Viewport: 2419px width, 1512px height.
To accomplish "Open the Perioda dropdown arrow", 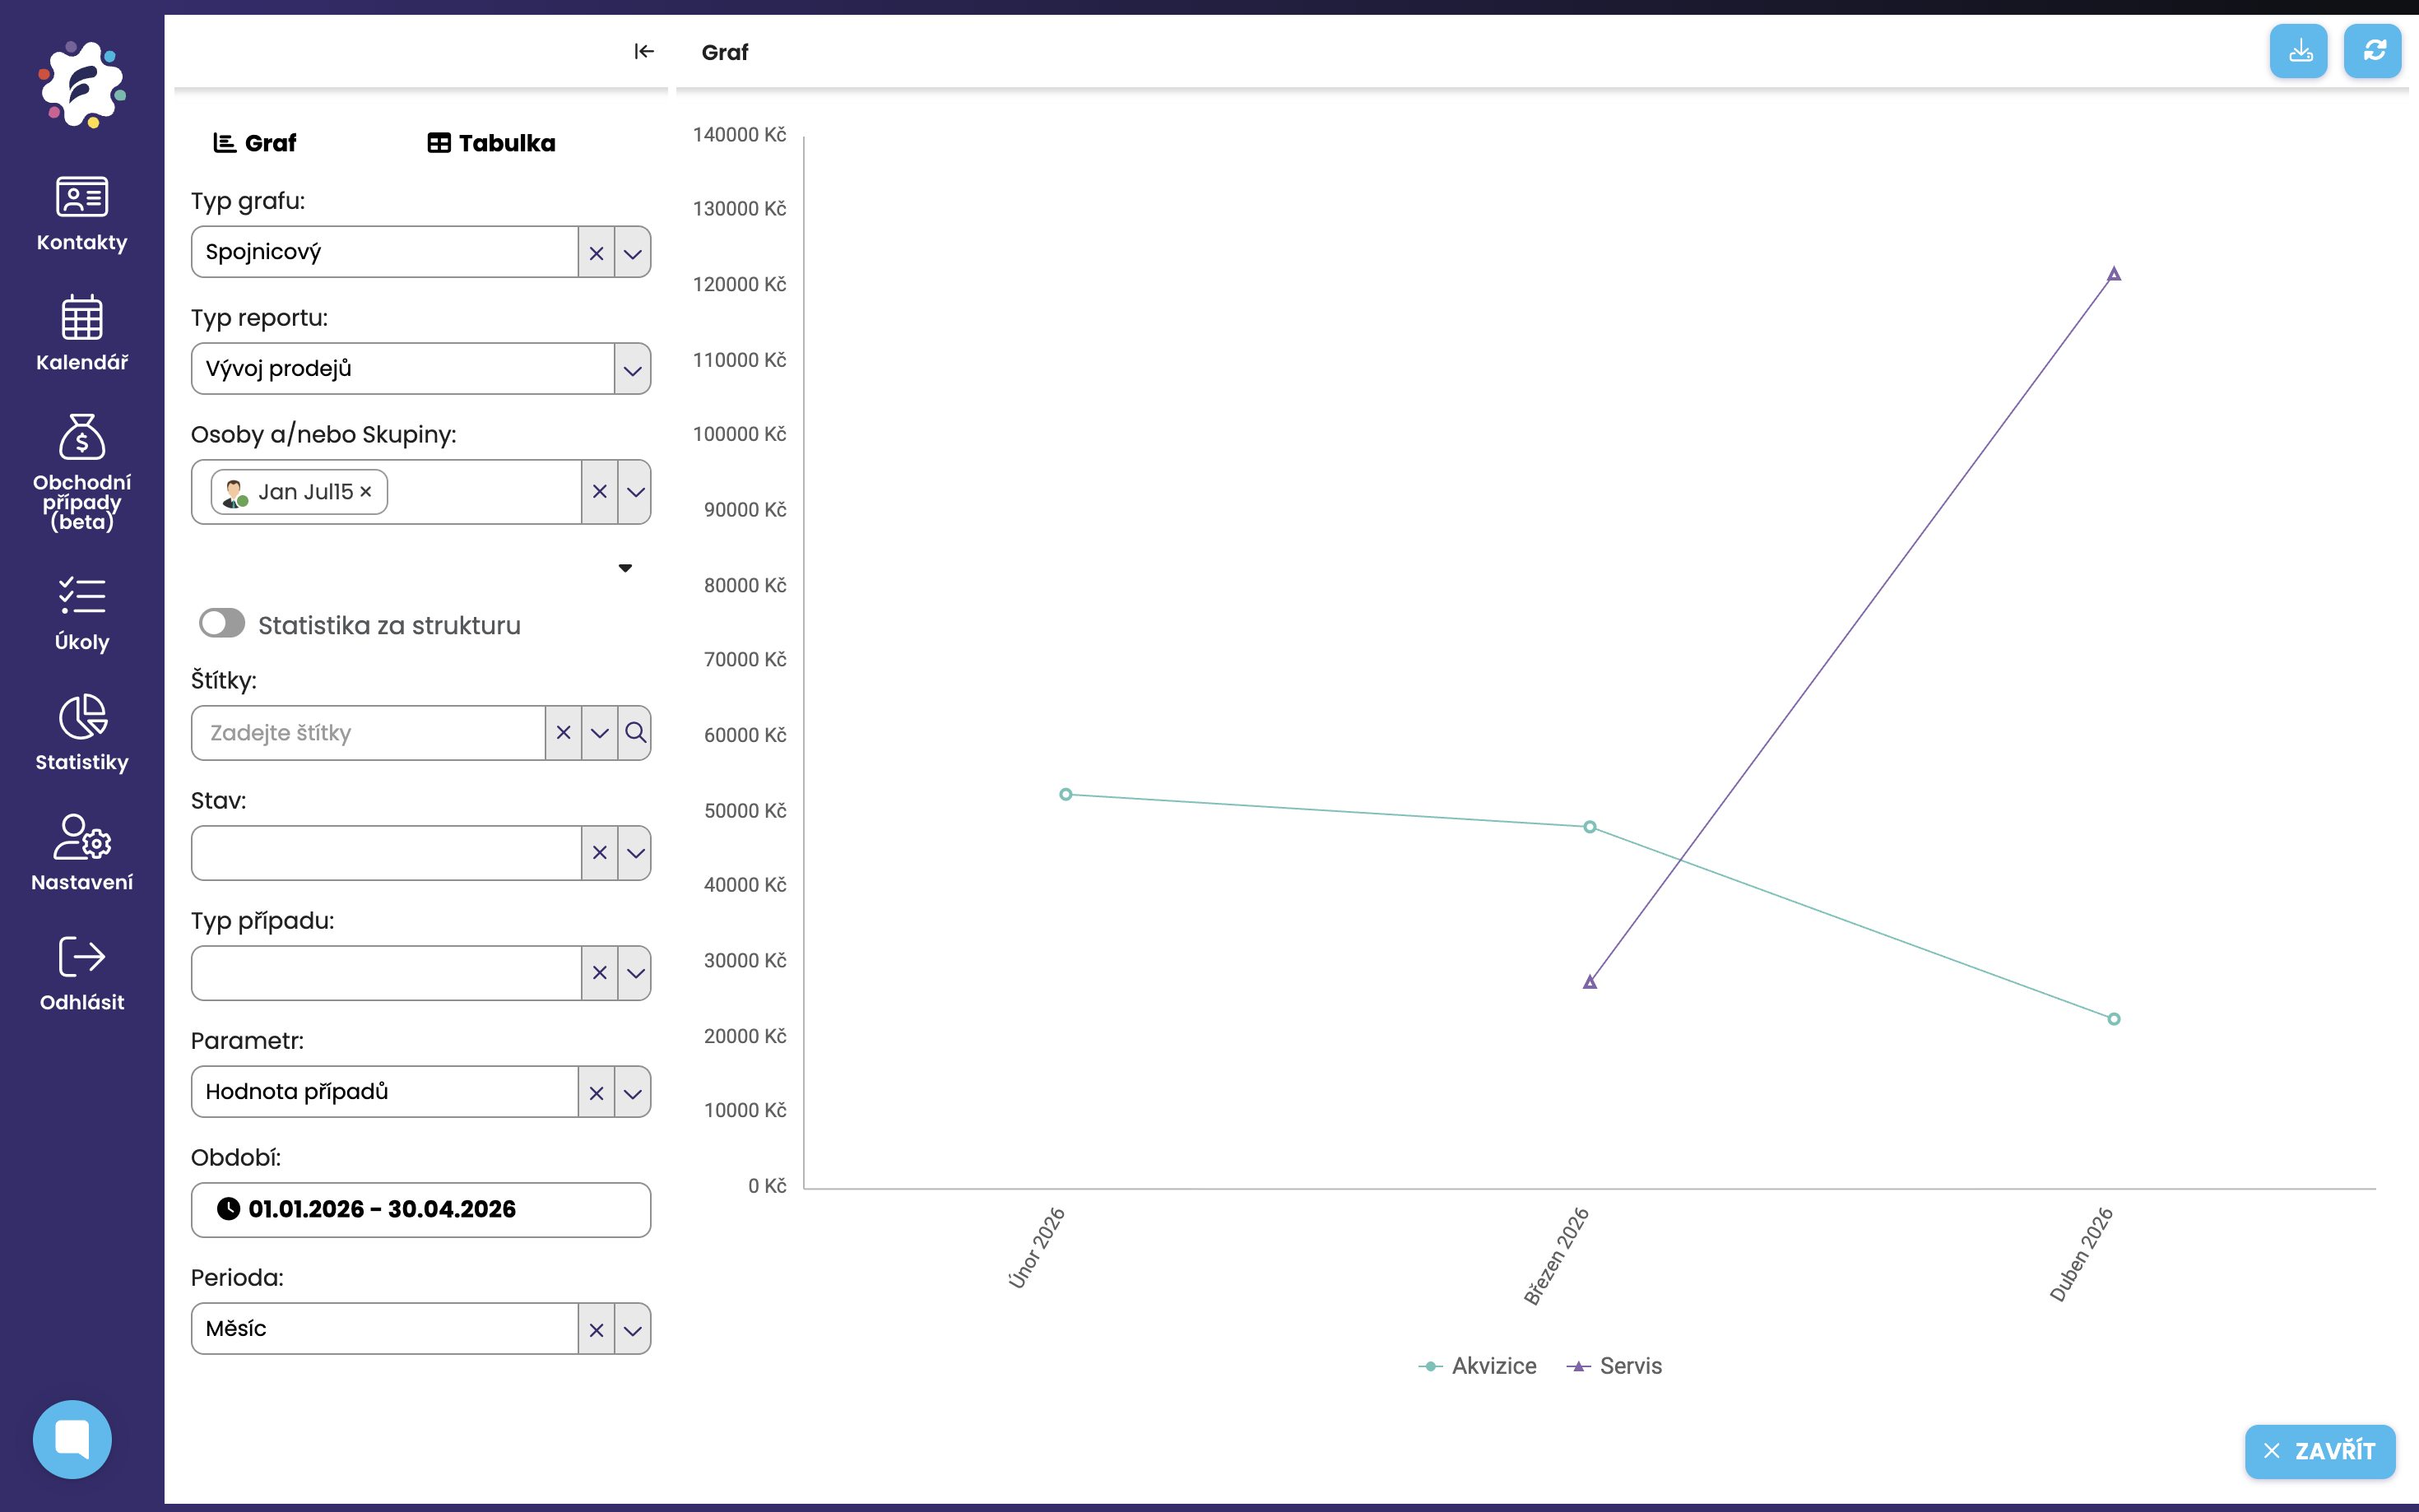I will [x=632, y=1329].
